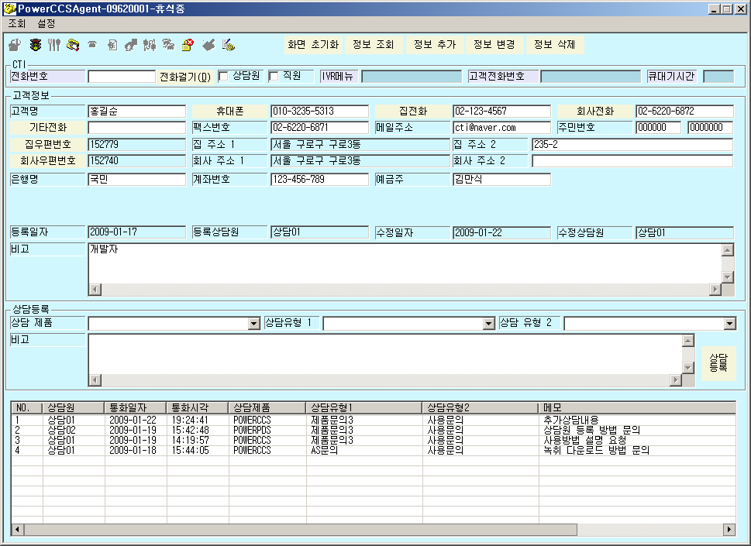Click the 화면 초기화 button
This screenshot has width=751, height=546.
313,45
